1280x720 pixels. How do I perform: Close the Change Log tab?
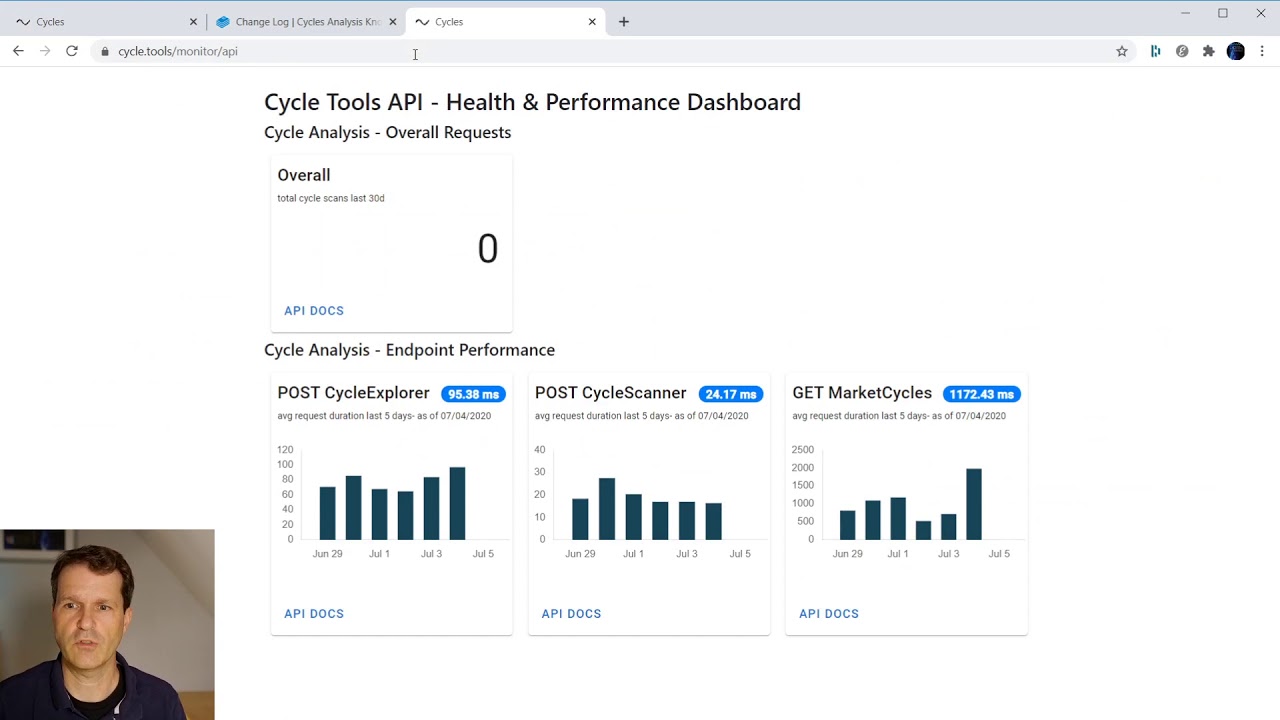click(393, 21)
